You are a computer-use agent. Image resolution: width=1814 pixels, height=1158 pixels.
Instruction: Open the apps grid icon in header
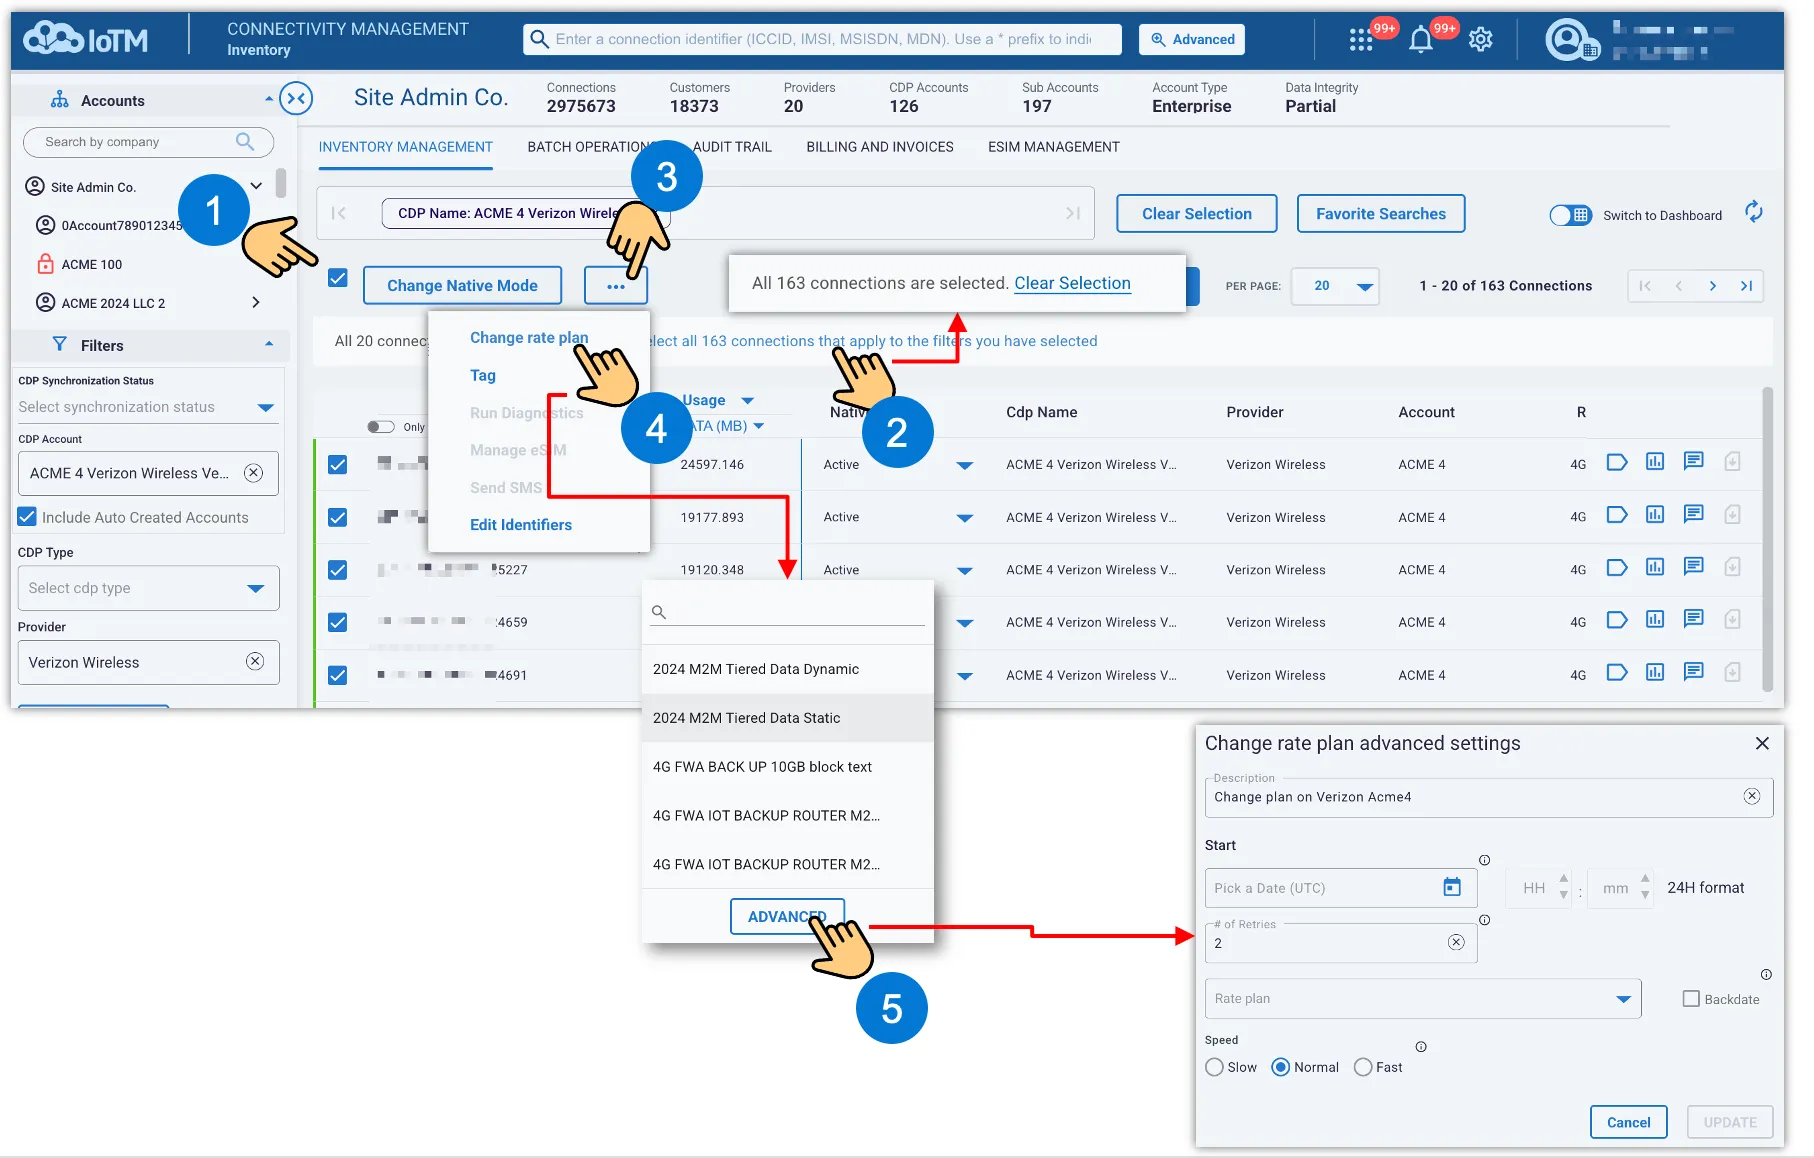pos(1360,40)
